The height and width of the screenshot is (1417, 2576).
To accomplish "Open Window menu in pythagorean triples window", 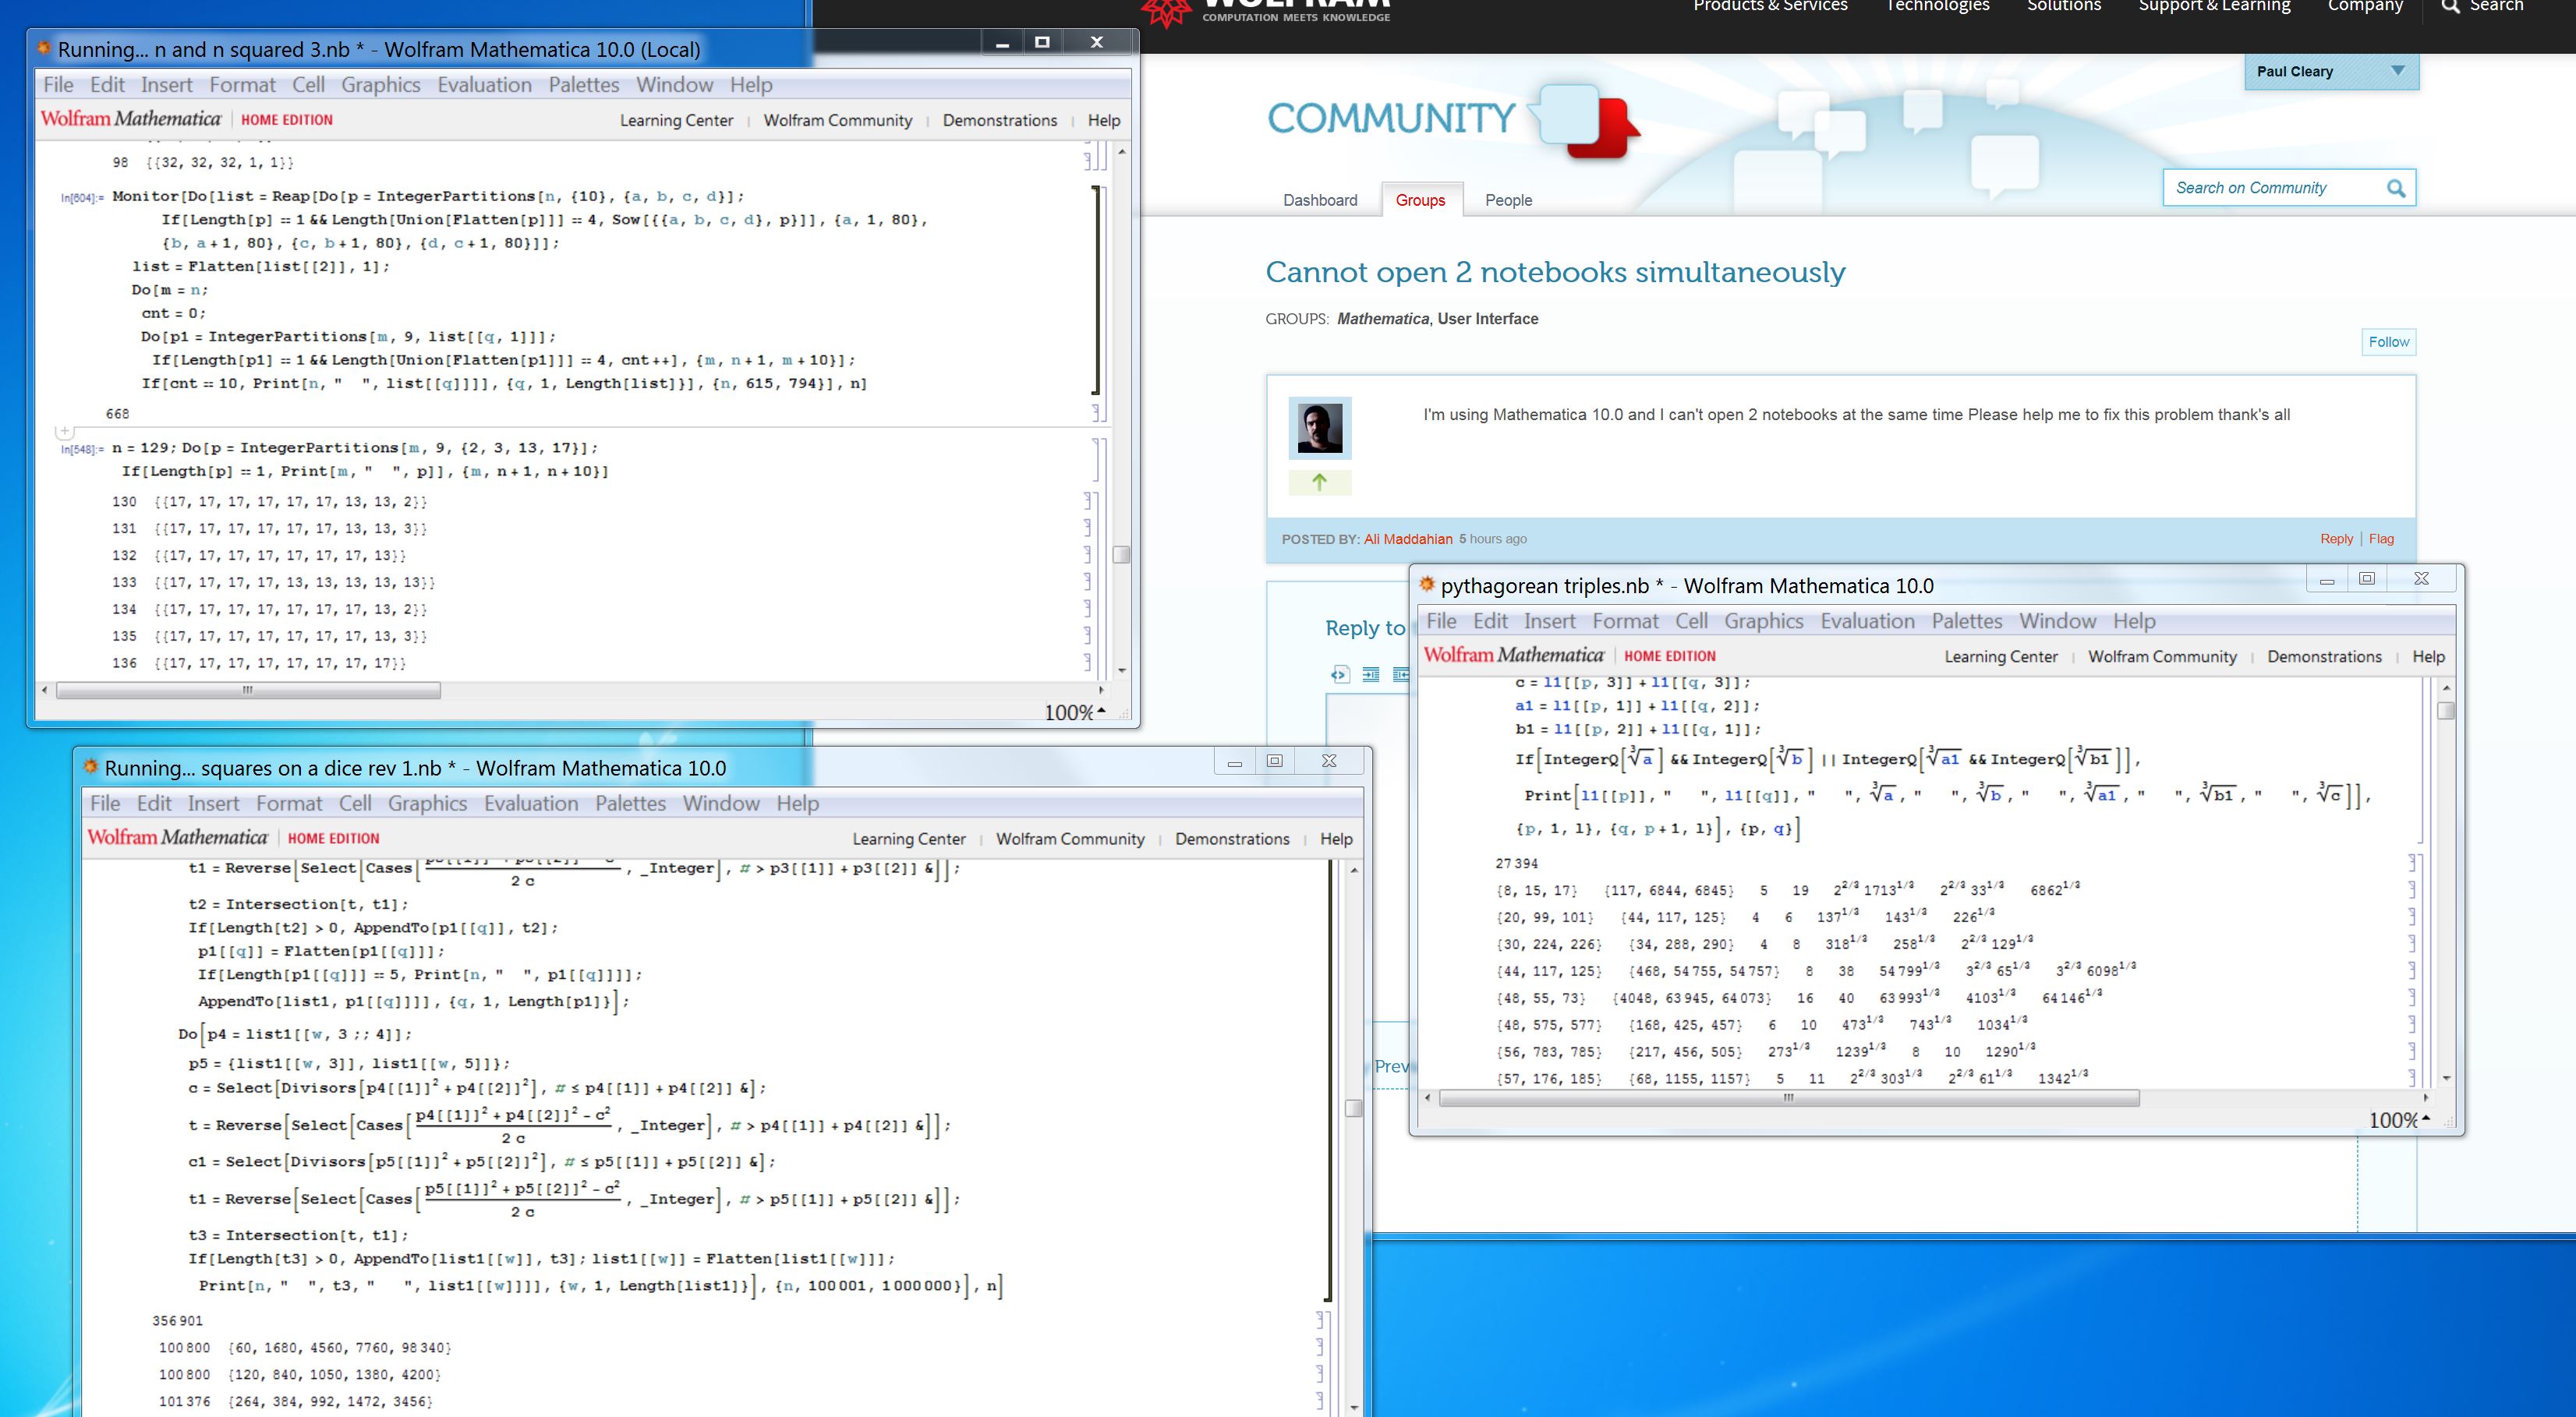I will [x=2057, y=621].
